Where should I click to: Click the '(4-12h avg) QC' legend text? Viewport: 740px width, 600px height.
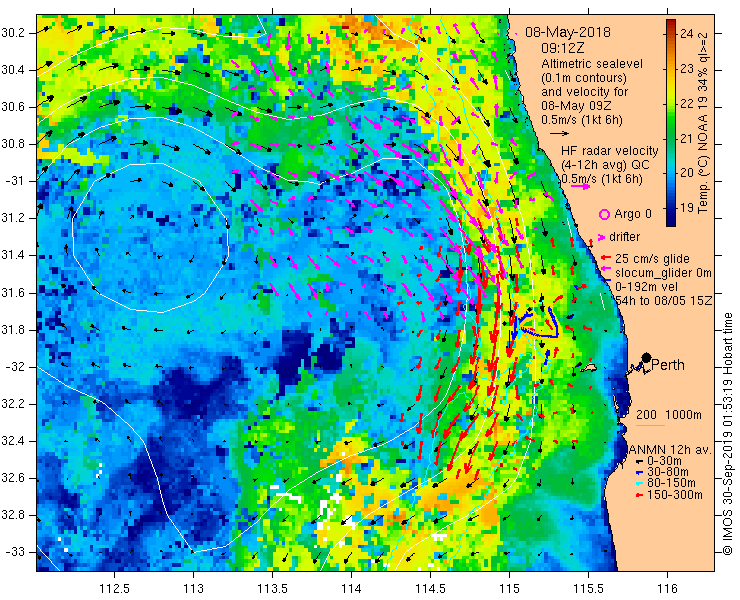coord(605,165)
